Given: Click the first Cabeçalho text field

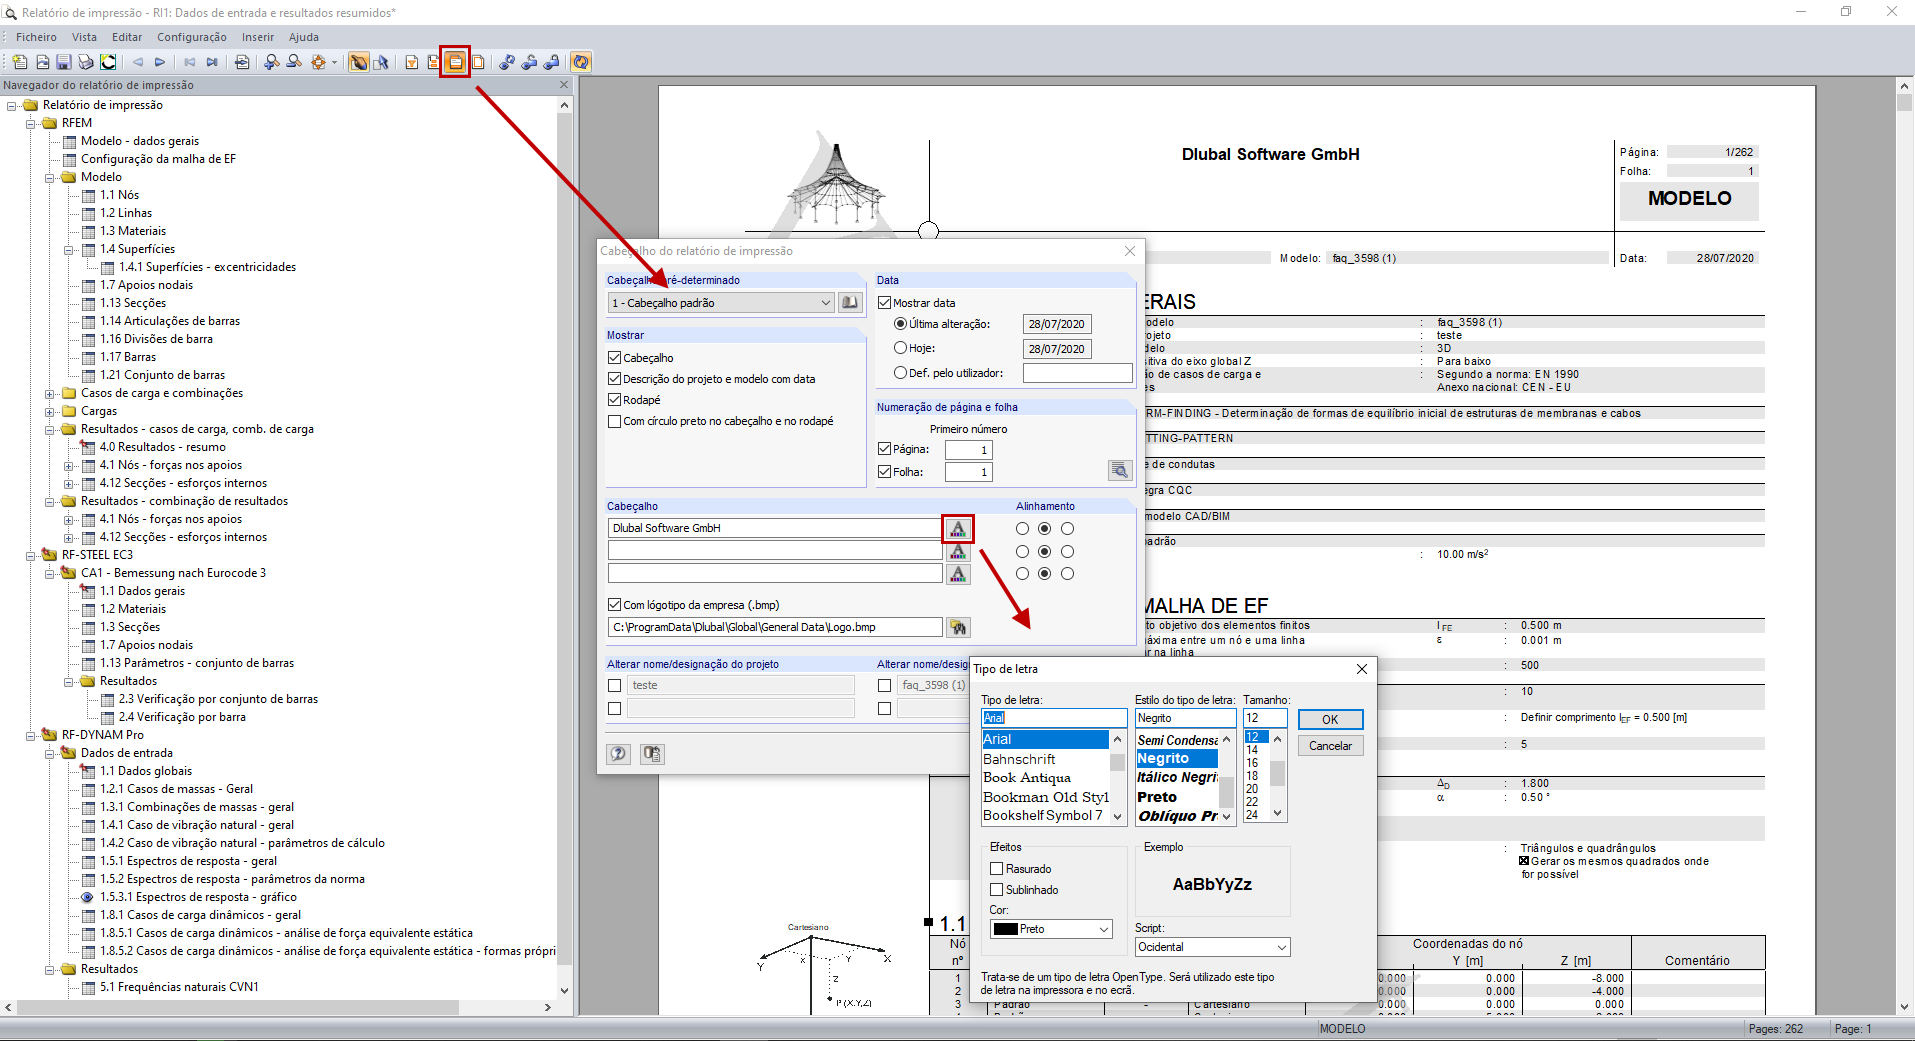Looking at the screenshot, I should click(775, 528).
